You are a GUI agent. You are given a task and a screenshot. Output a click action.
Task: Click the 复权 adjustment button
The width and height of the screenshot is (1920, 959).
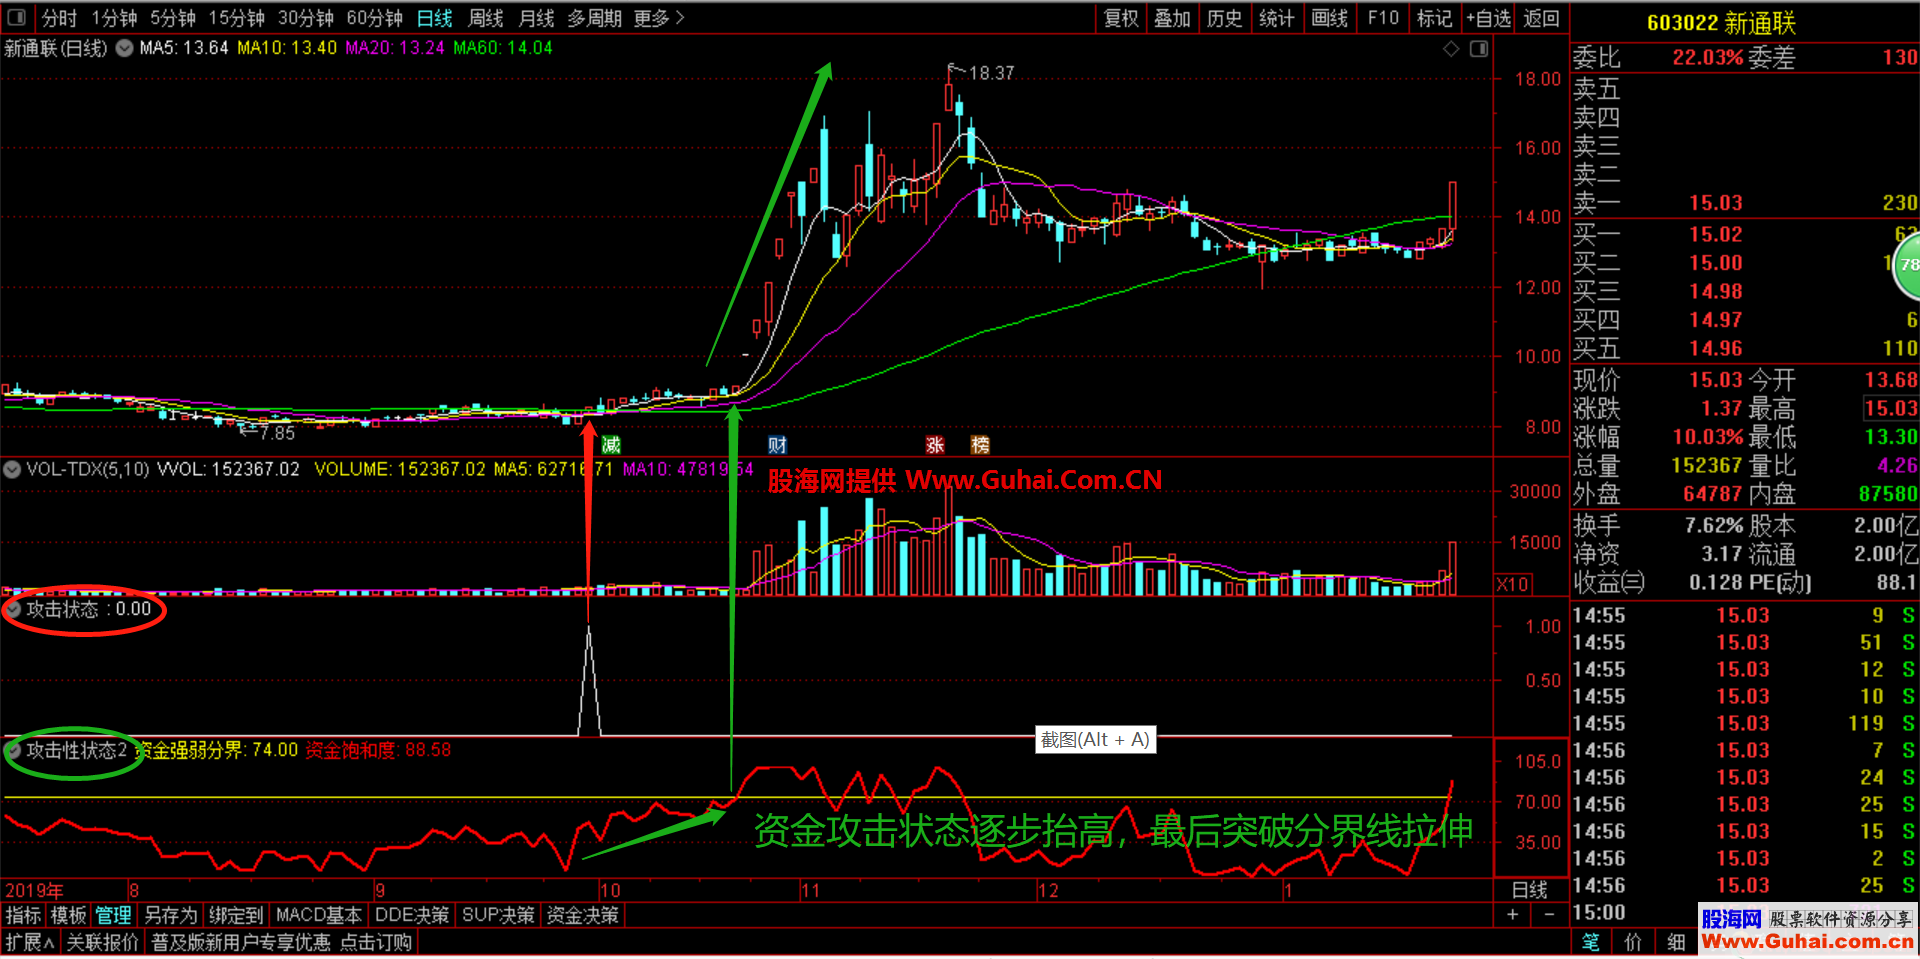(x=1121, y=18)
